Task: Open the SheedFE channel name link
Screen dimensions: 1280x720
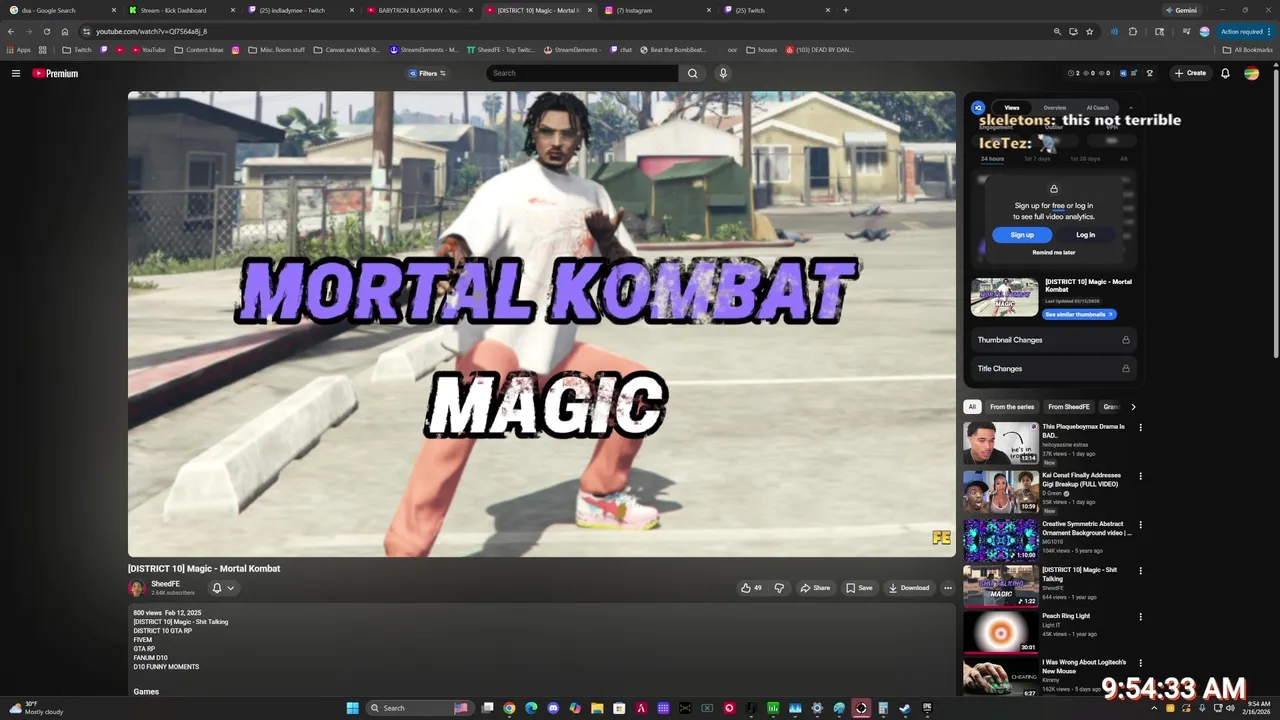Action: (x=166, y=584)
